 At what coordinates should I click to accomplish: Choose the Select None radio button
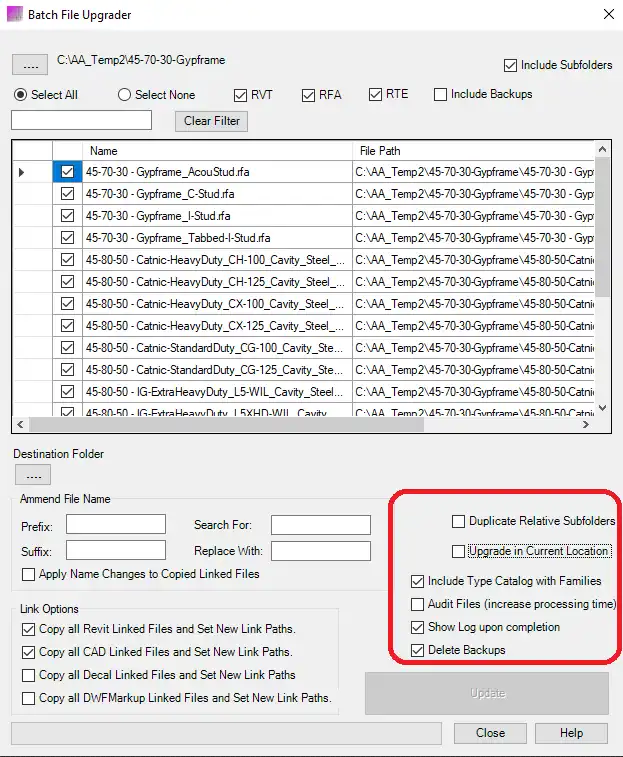[x=125, y=95]
